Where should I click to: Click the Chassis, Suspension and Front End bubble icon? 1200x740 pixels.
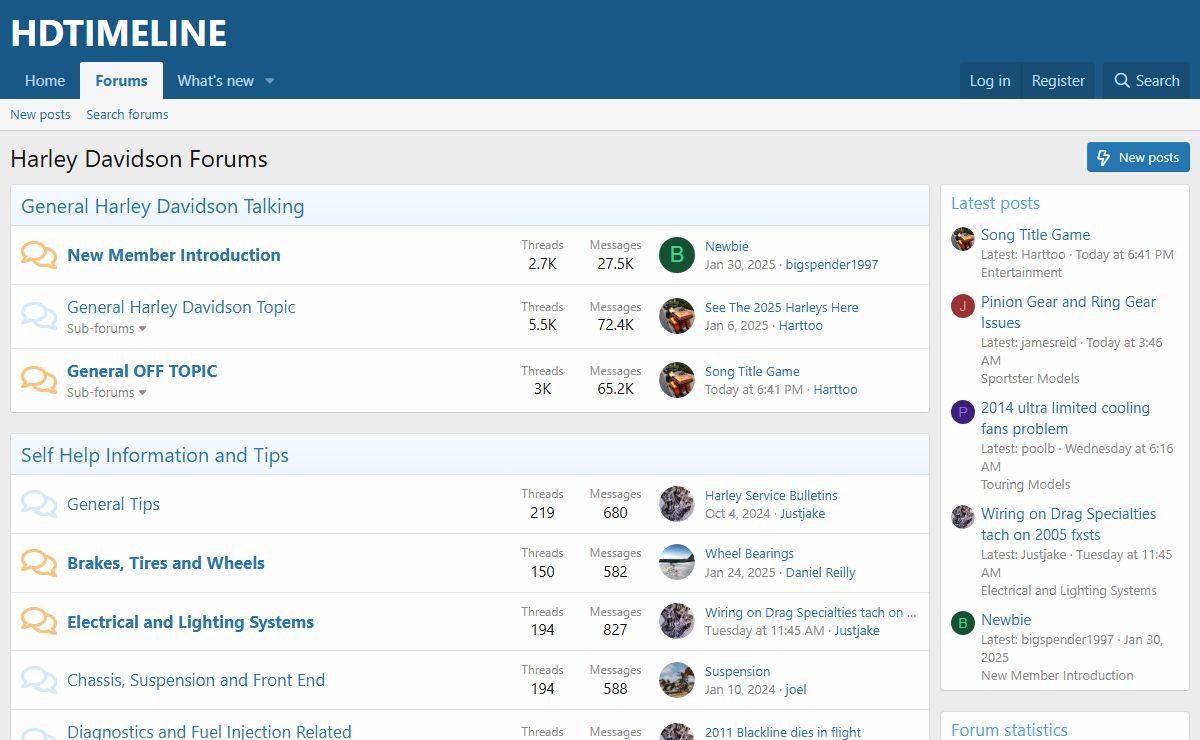[39, 680]
